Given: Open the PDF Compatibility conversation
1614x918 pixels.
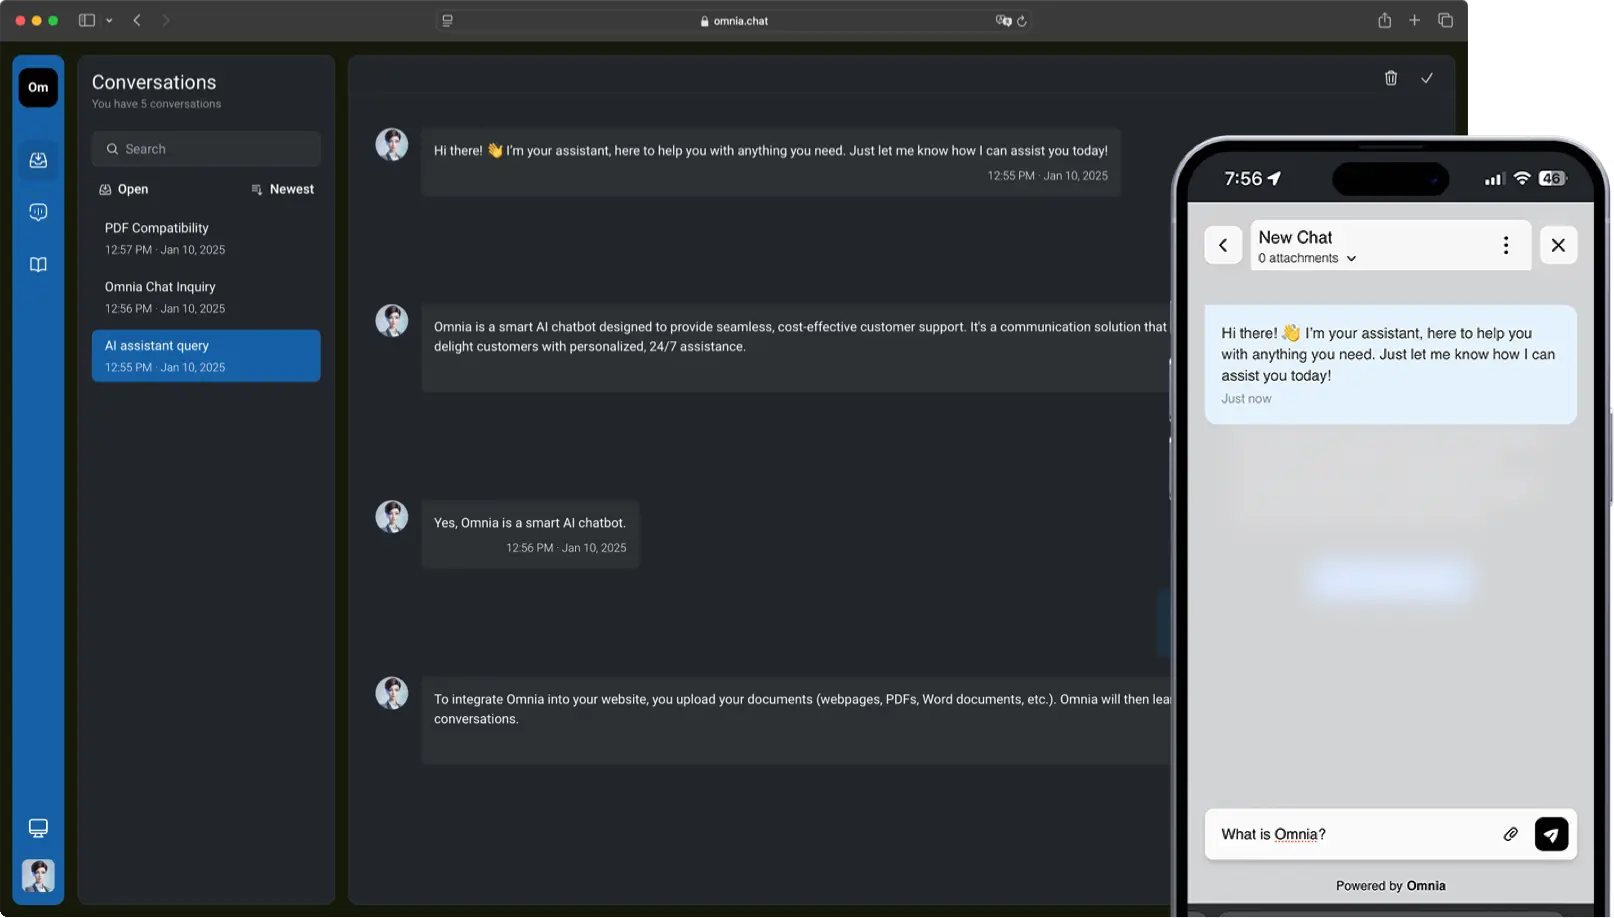Looking at the screenshot, I should click(x=205, y=238).
